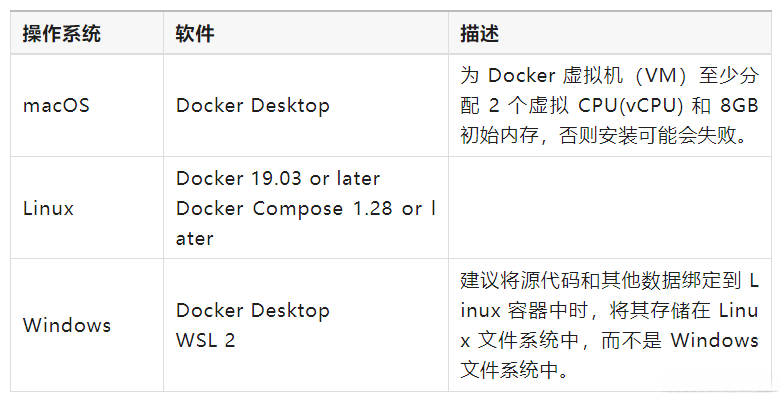Click the 软件 column header
The width and height of the screenshot is (784, 400).
(195, 34)
